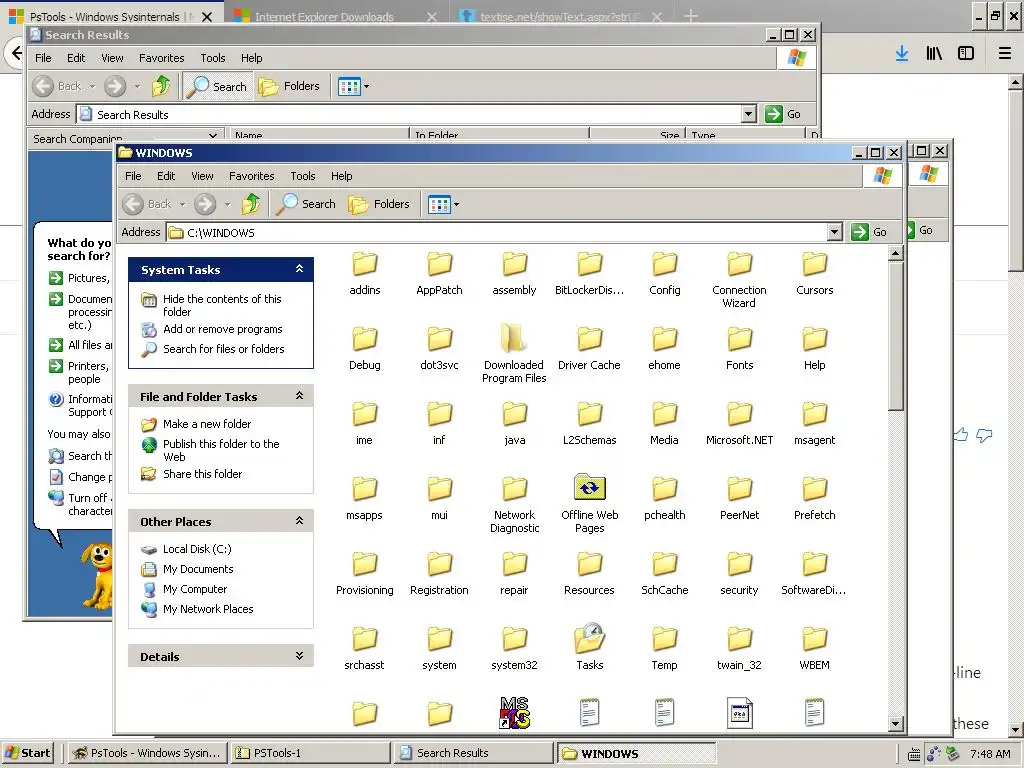Open Views dropdown arrow in WINDOWS toolbar
The height and width of the screenshot is (768, 1024).
click(x=456, y=204)
